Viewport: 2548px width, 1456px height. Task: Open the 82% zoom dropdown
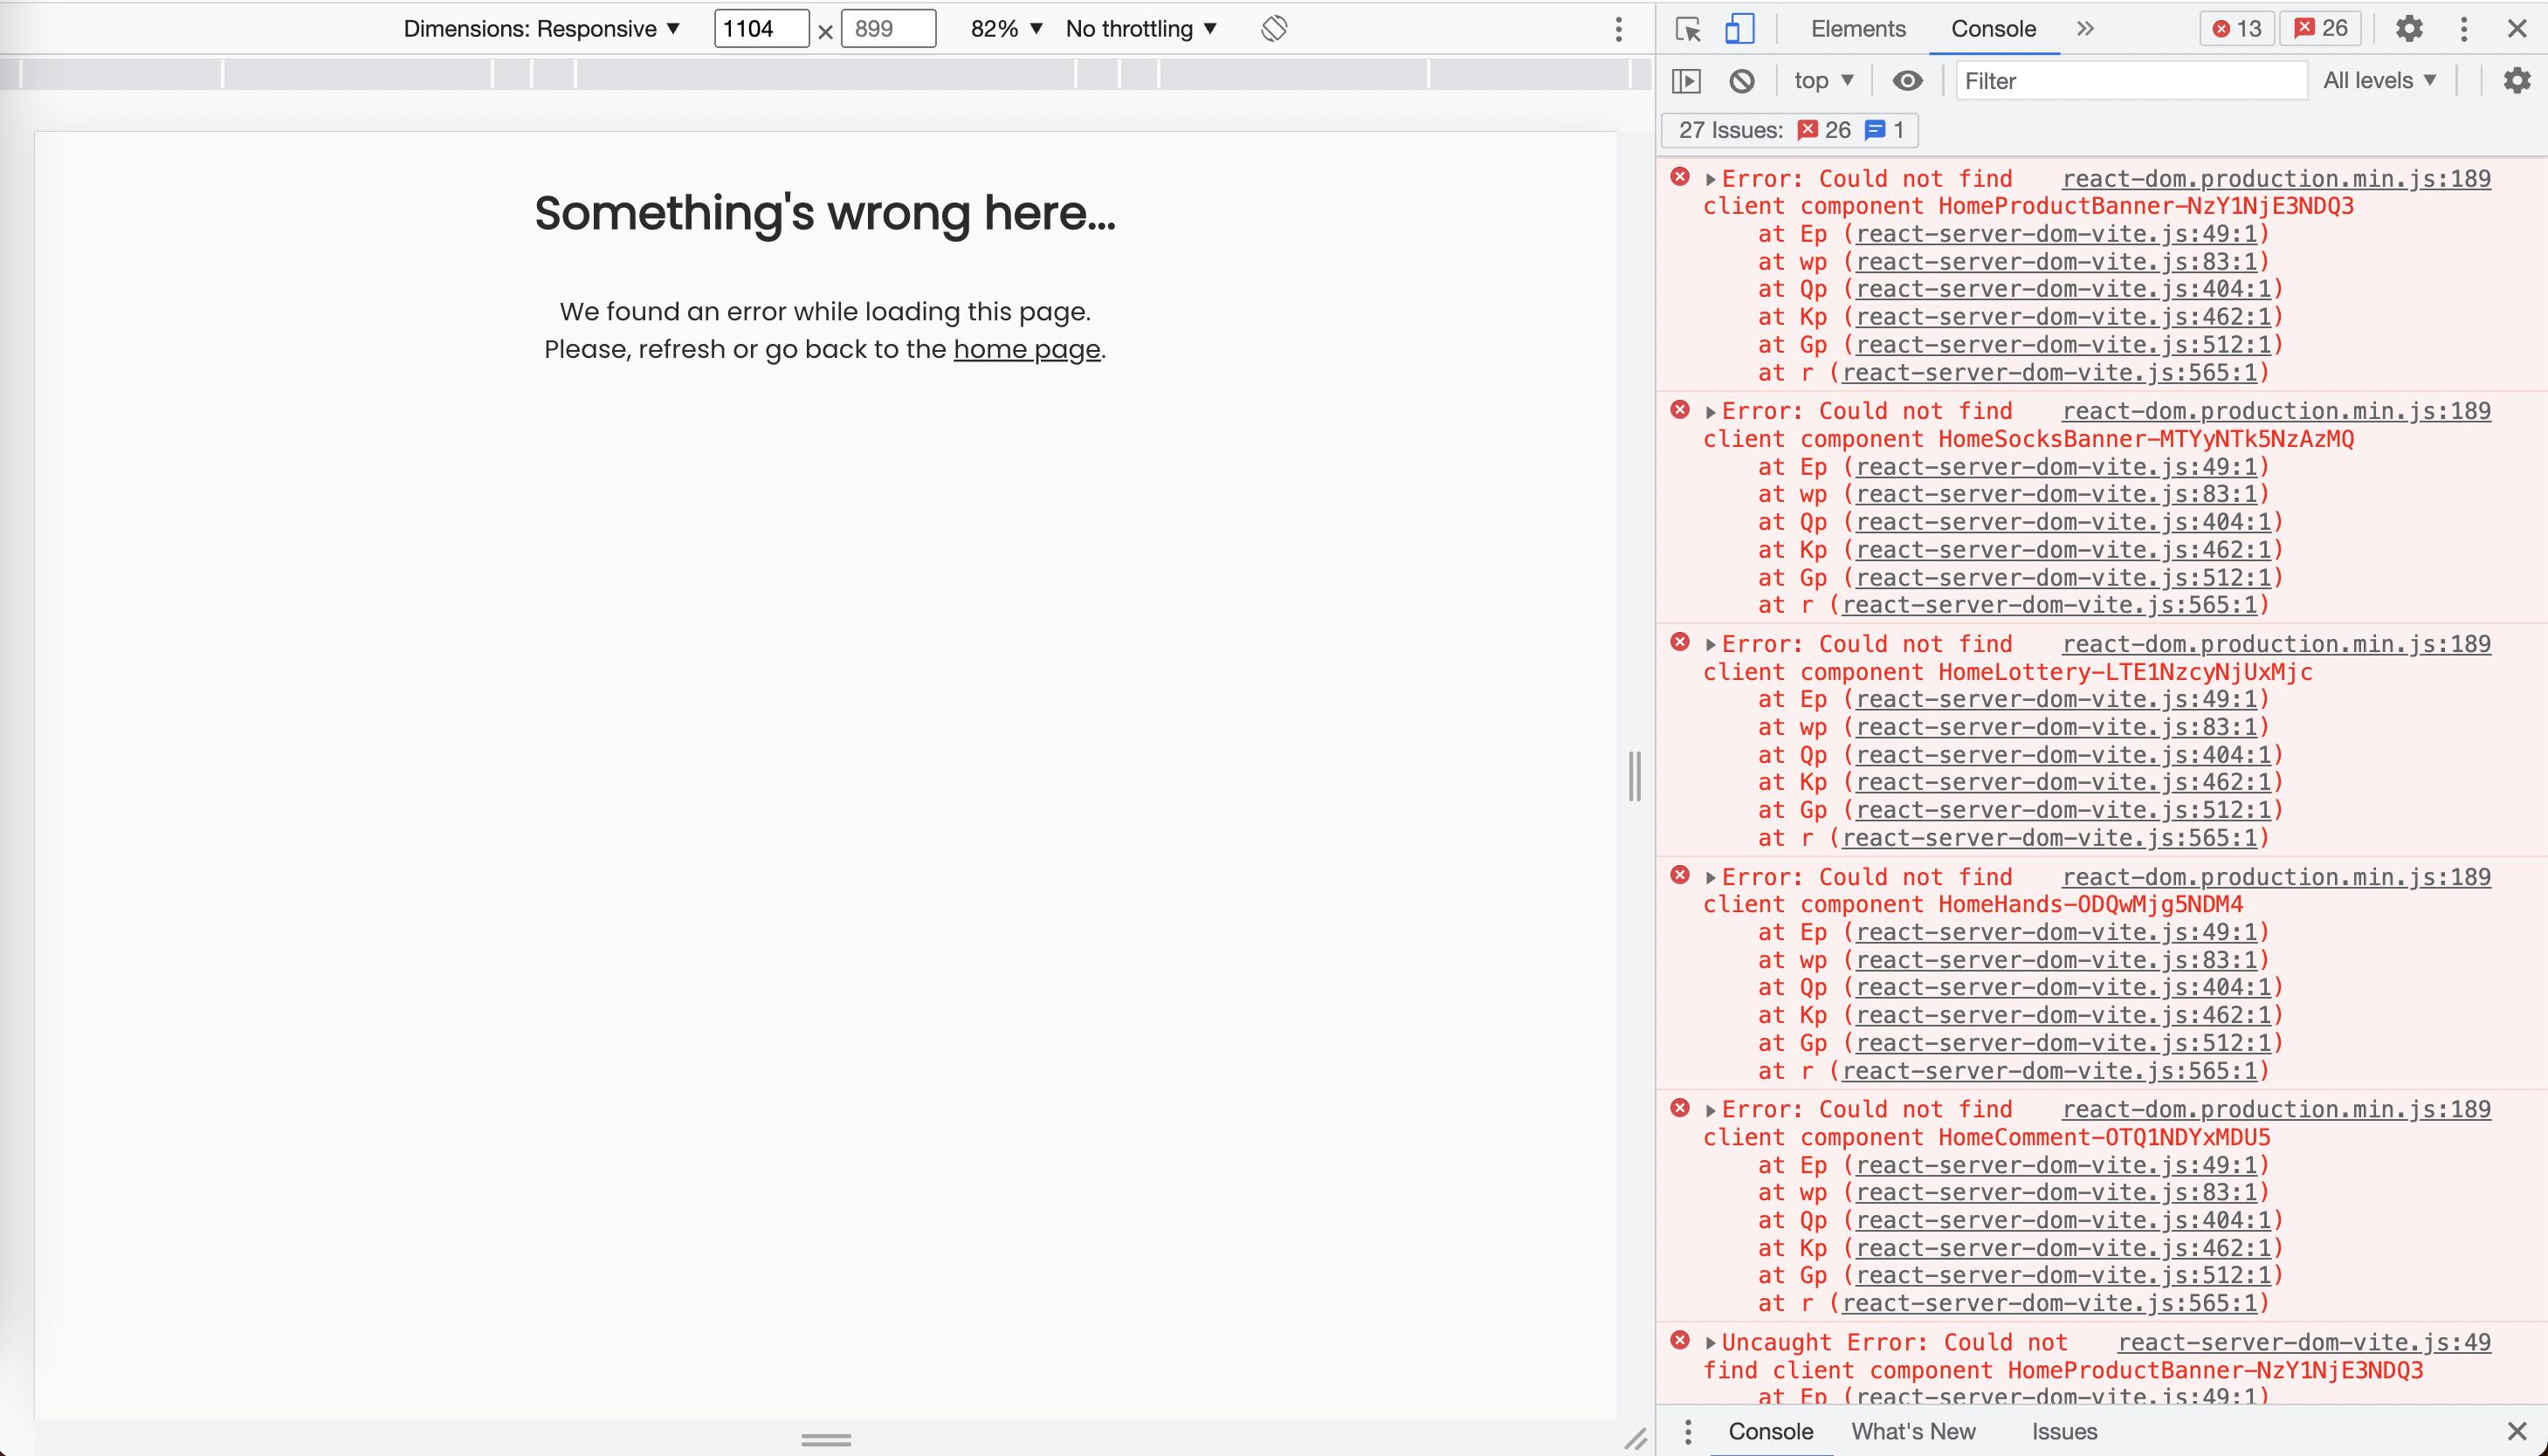coord(1006,29)
